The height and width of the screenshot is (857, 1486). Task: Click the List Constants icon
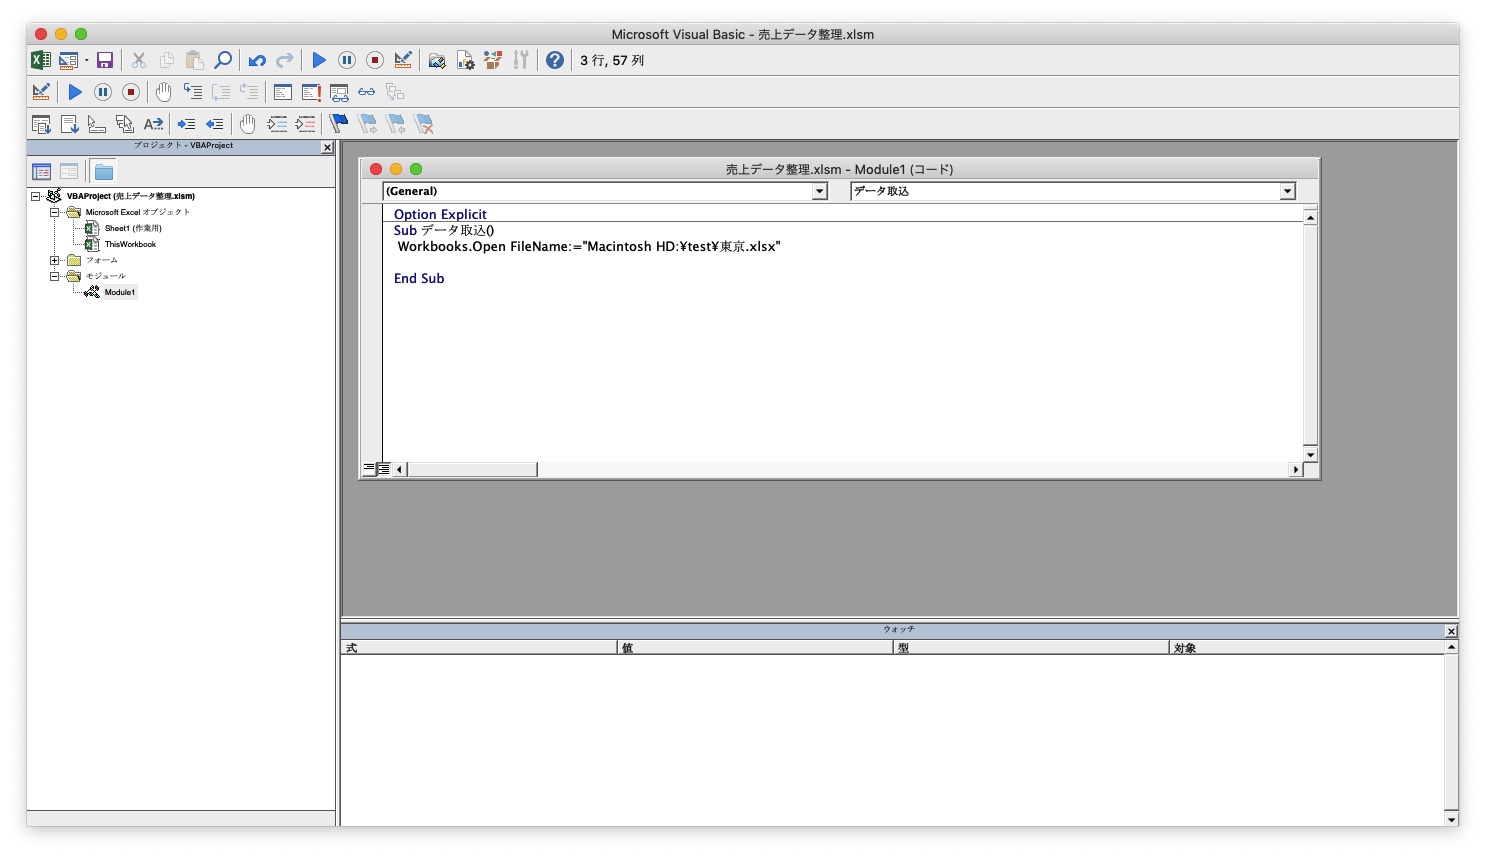pos(69,124)
